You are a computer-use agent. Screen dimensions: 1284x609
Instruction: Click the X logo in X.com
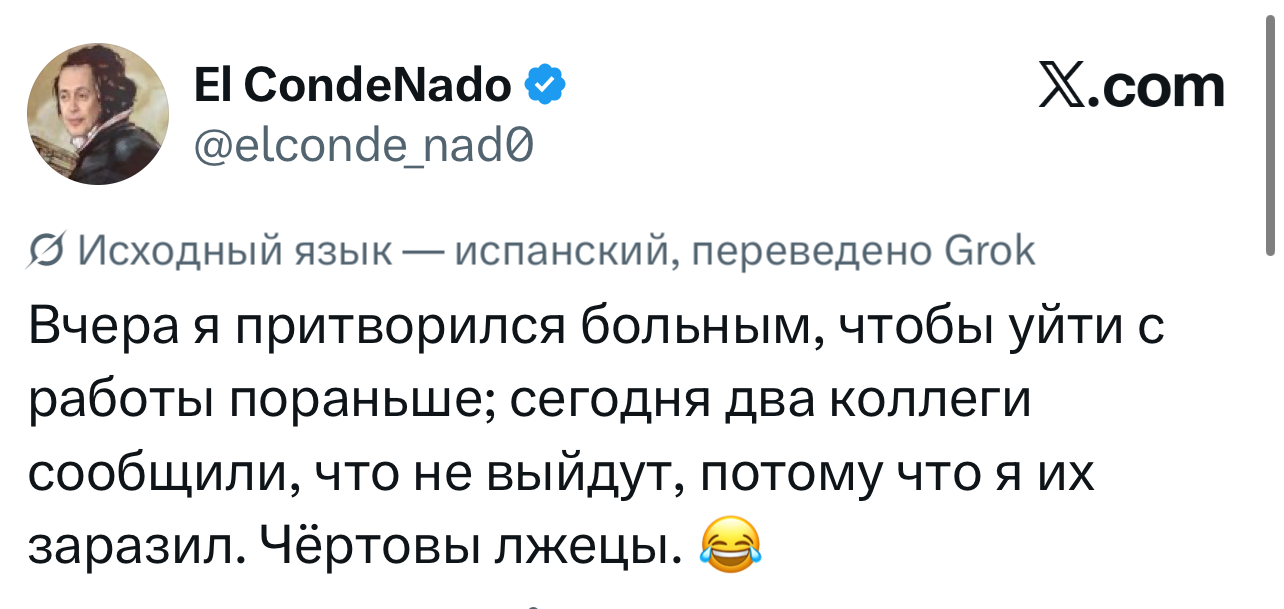(1064, 87)
